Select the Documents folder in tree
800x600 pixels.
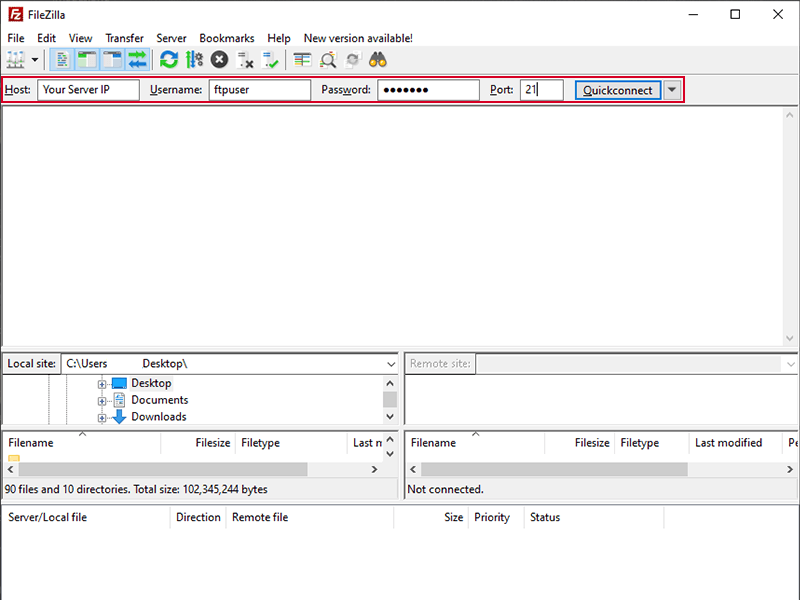tap(160, 400)
